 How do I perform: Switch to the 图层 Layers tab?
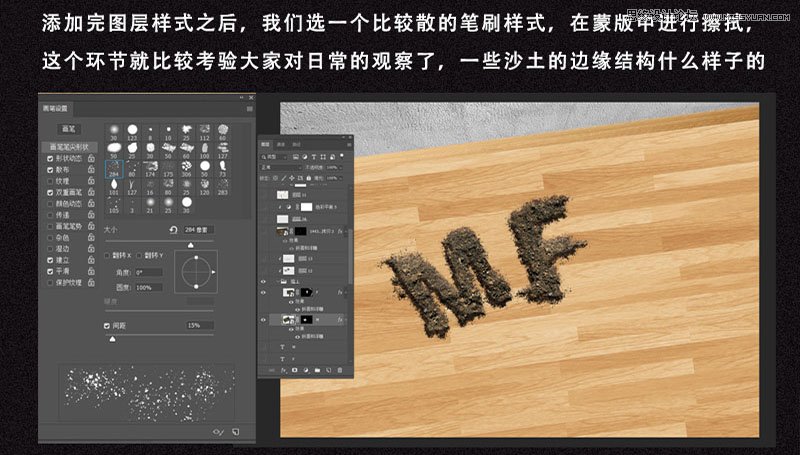coord(265,144)
